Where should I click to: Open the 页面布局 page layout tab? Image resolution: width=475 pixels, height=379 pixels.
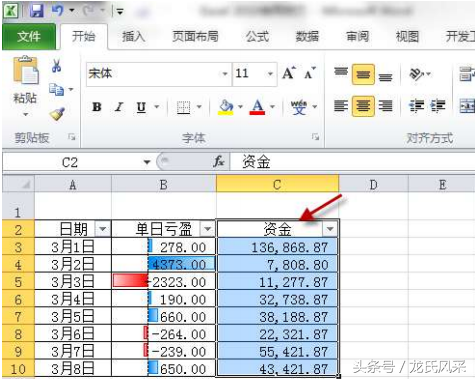click(195, 36)
